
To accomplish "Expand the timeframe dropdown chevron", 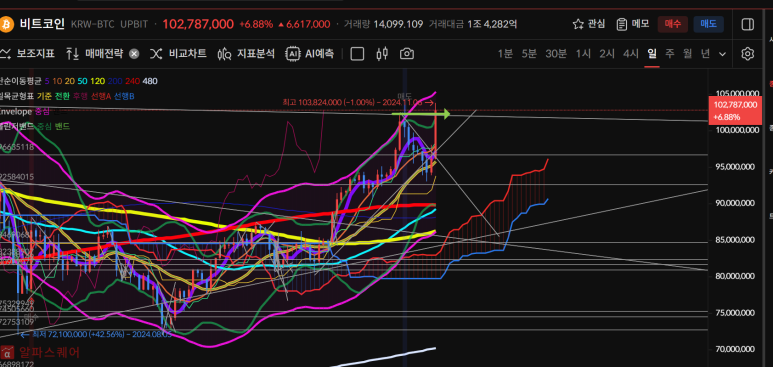I will pos(723,54).
